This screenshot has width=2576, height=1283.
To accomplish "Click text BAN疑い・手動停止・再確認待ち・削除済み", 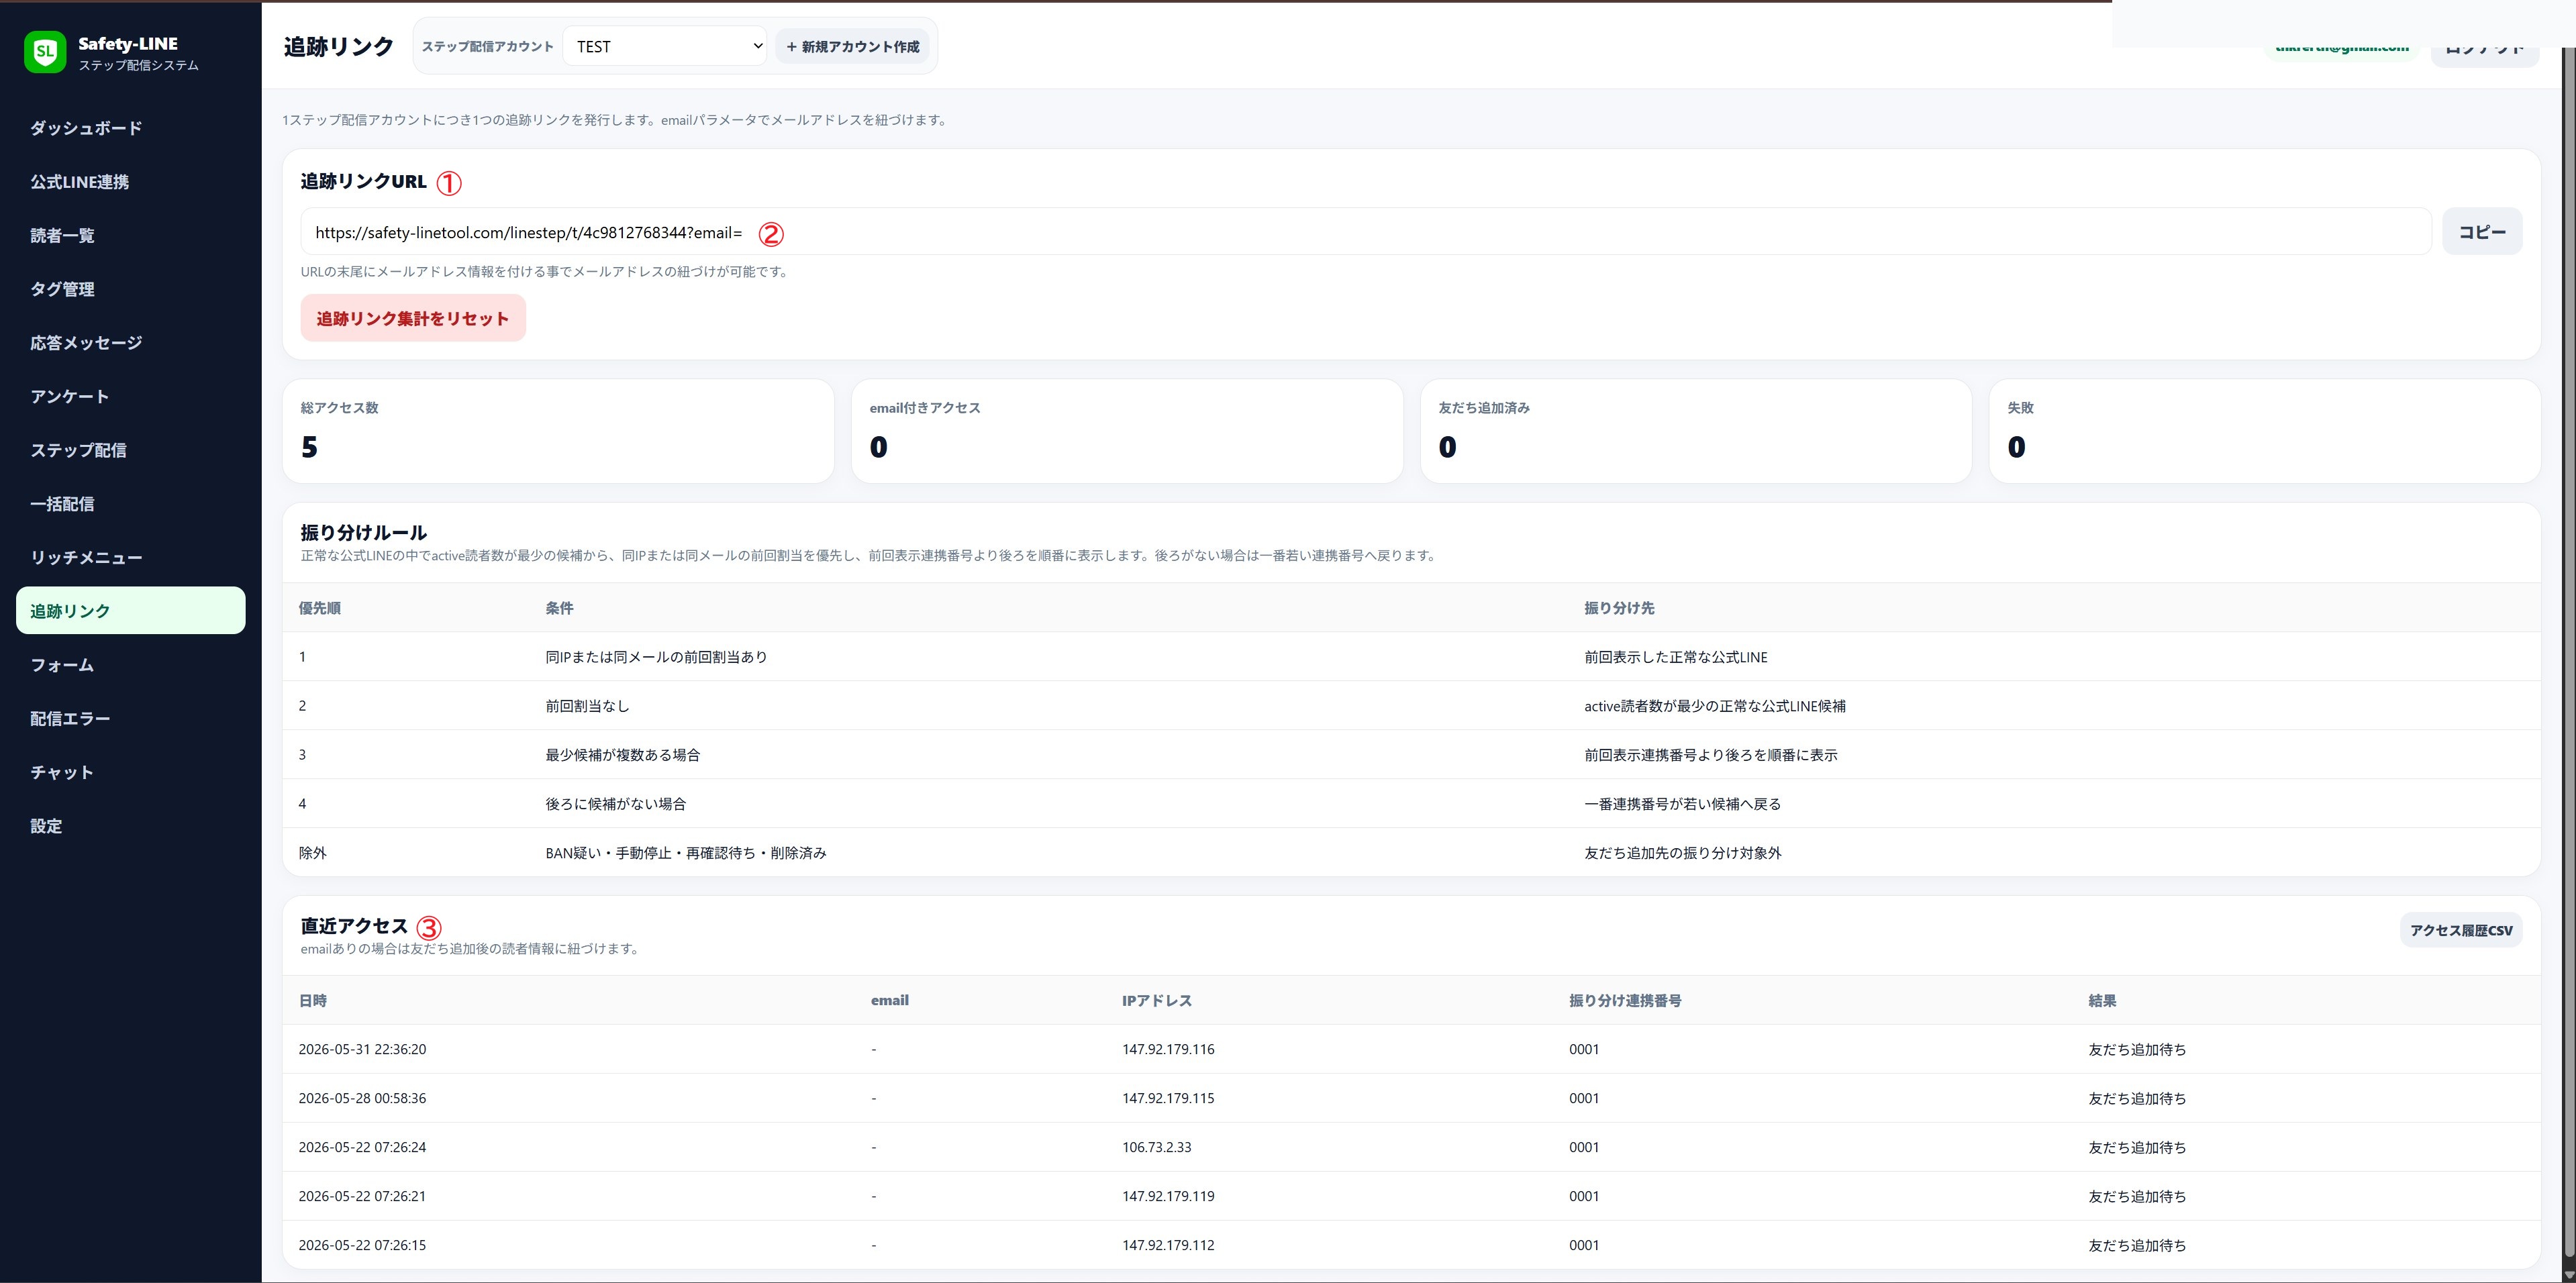I will pyautogui.click(x=686, y=853).
